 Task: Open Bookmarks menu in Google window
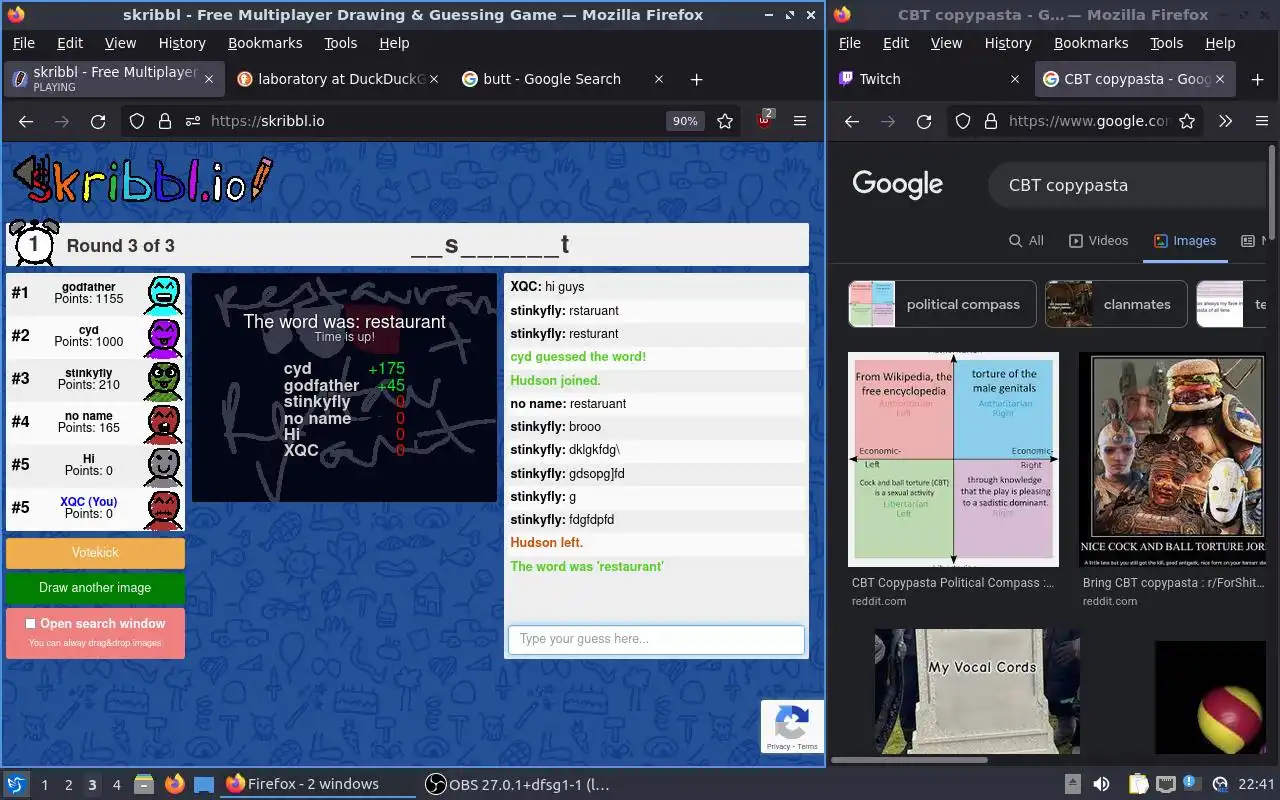click(1091, 43)
